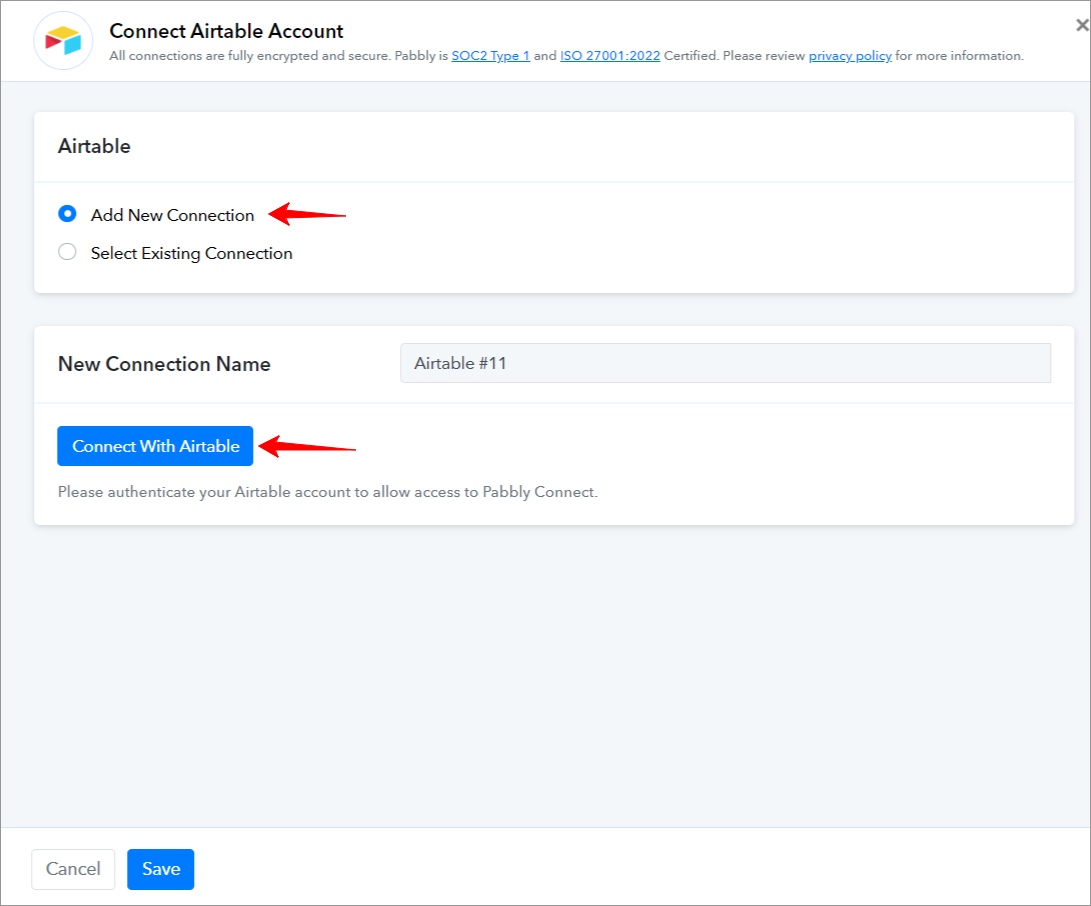The height and width of the screenshot is (906, 1091).
Task: Choose Select Existing Connection radio option
Action: (x=67, y=252)
